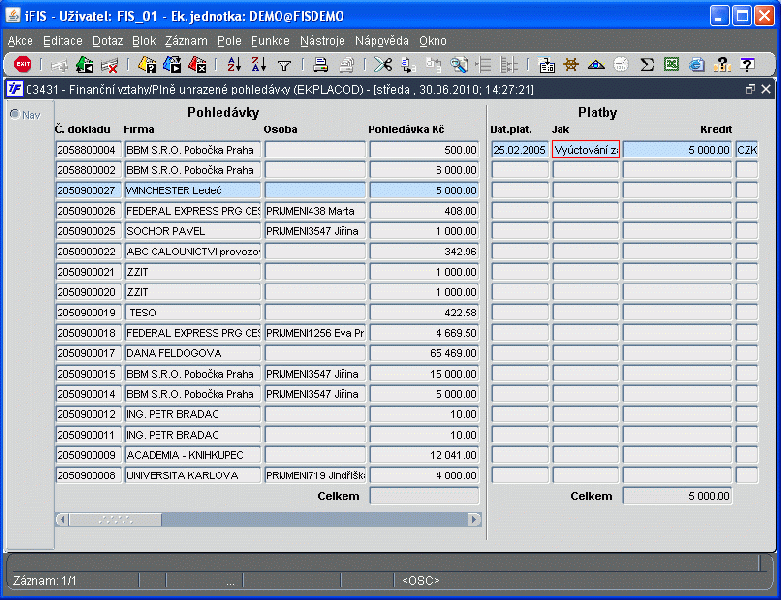781x600 pixels.
Task: Click the horizontal scrollbar right arrow
Action: tap(474, 519)
